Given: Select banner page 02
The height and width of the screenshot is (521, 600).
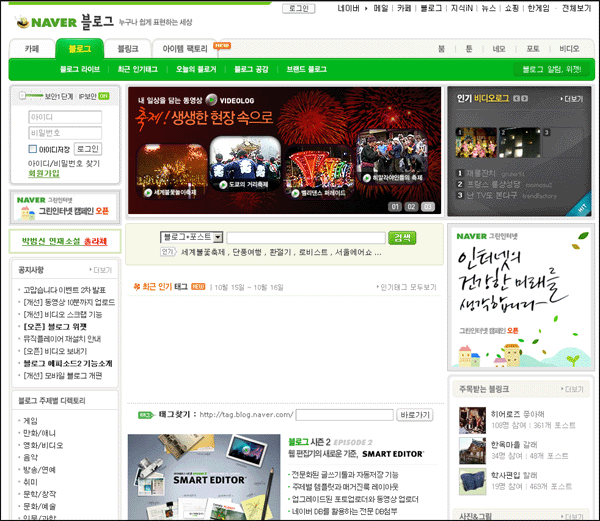Looking at the screenshot, I should [411, 207].
